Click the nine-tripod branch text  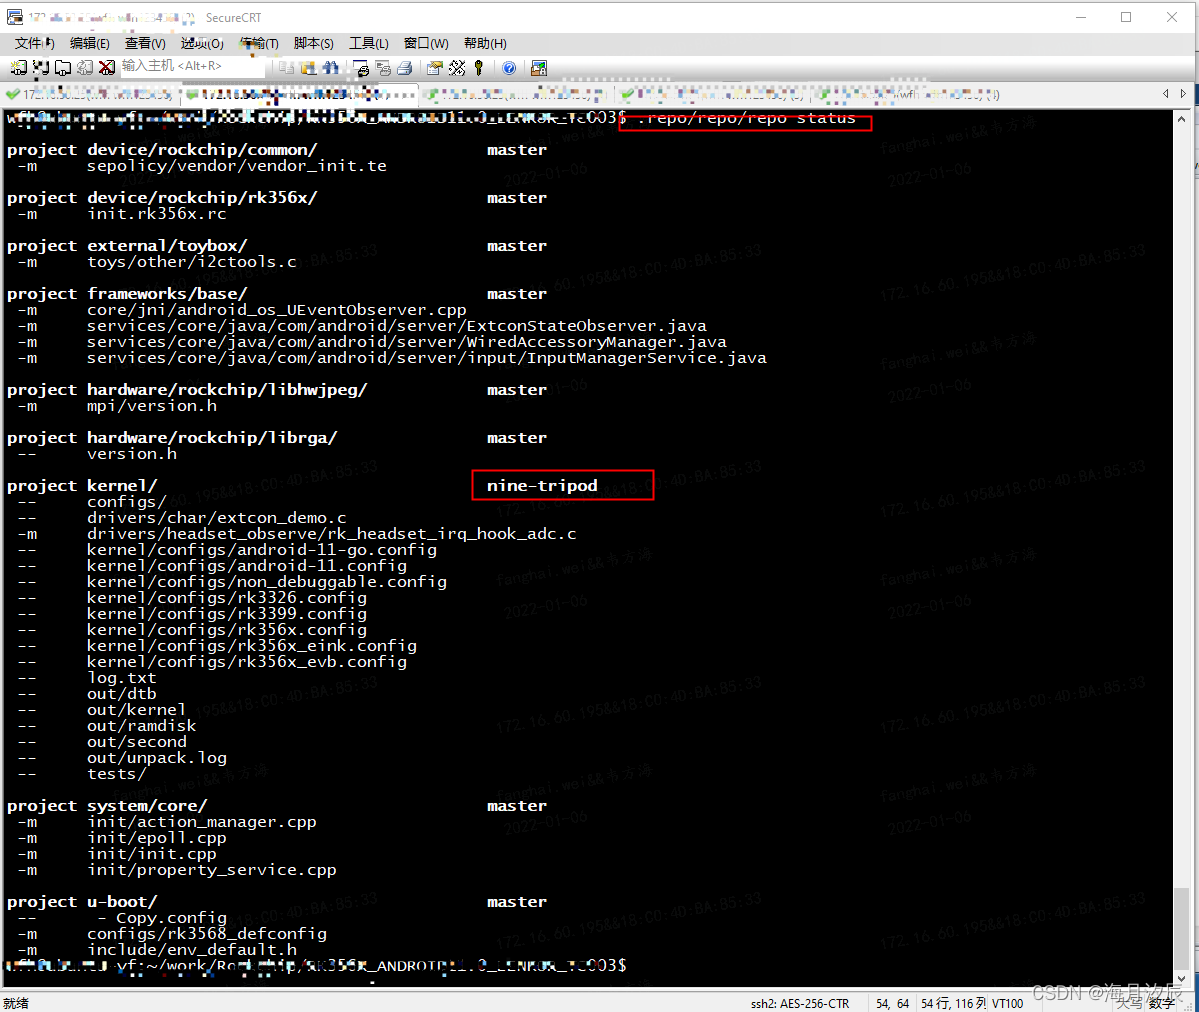point(542,486)
